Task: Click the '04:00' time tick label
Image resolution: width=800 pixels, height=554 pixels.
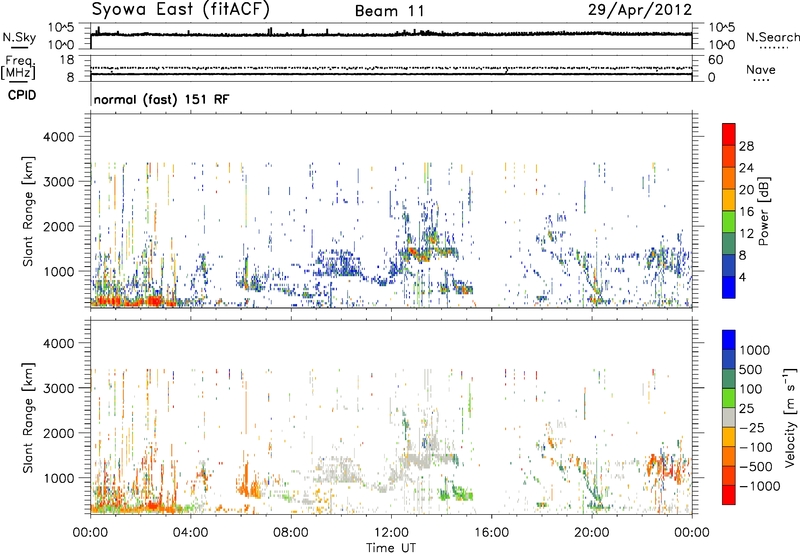Action: coord(190,533)
